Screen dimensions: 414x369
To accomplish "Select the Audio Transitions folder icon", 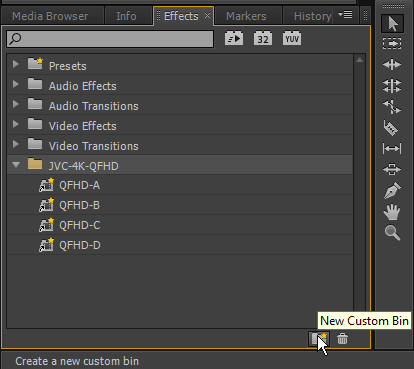I will point(35,104).
